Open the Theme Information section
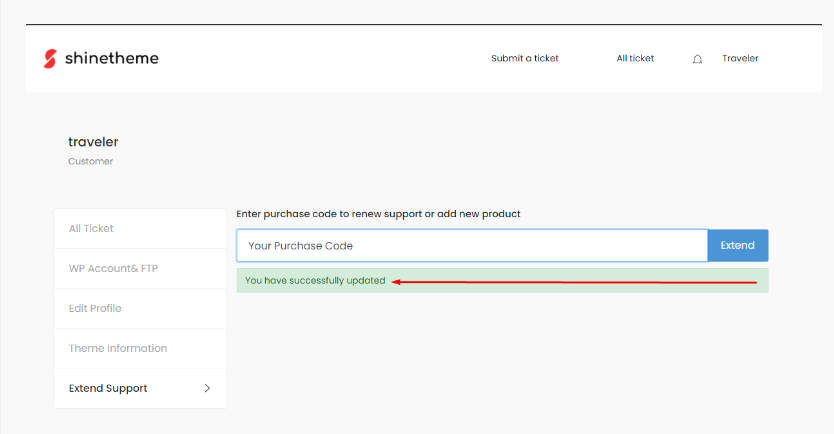Screen dimensions: 834x434 pos(140,348)
